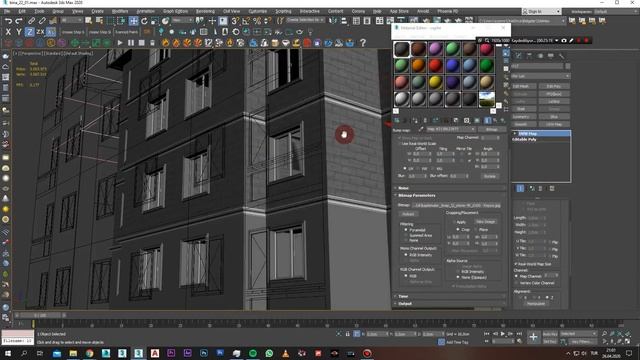Click Go to Start timeline control
The width and height of the screenshot is (640, 360).
(x=487, y=334)
